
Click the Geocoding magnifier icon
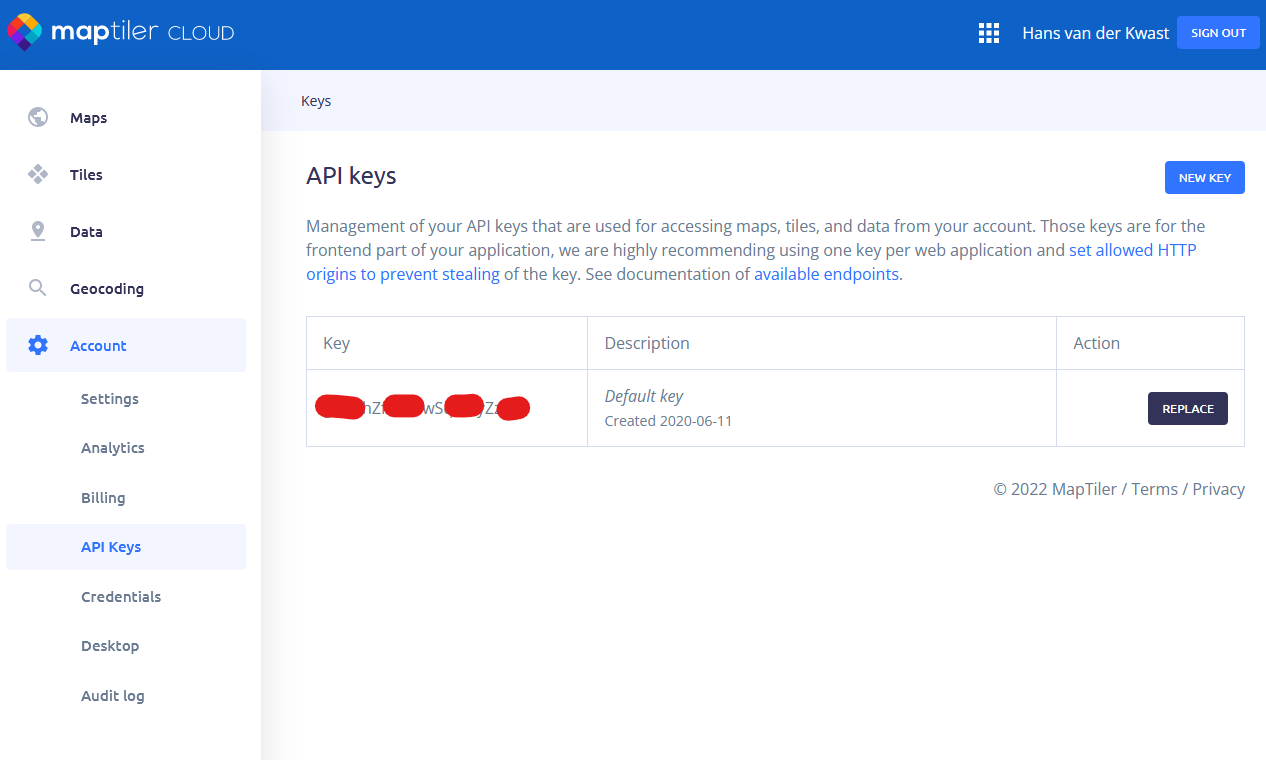tap(38, 289)
